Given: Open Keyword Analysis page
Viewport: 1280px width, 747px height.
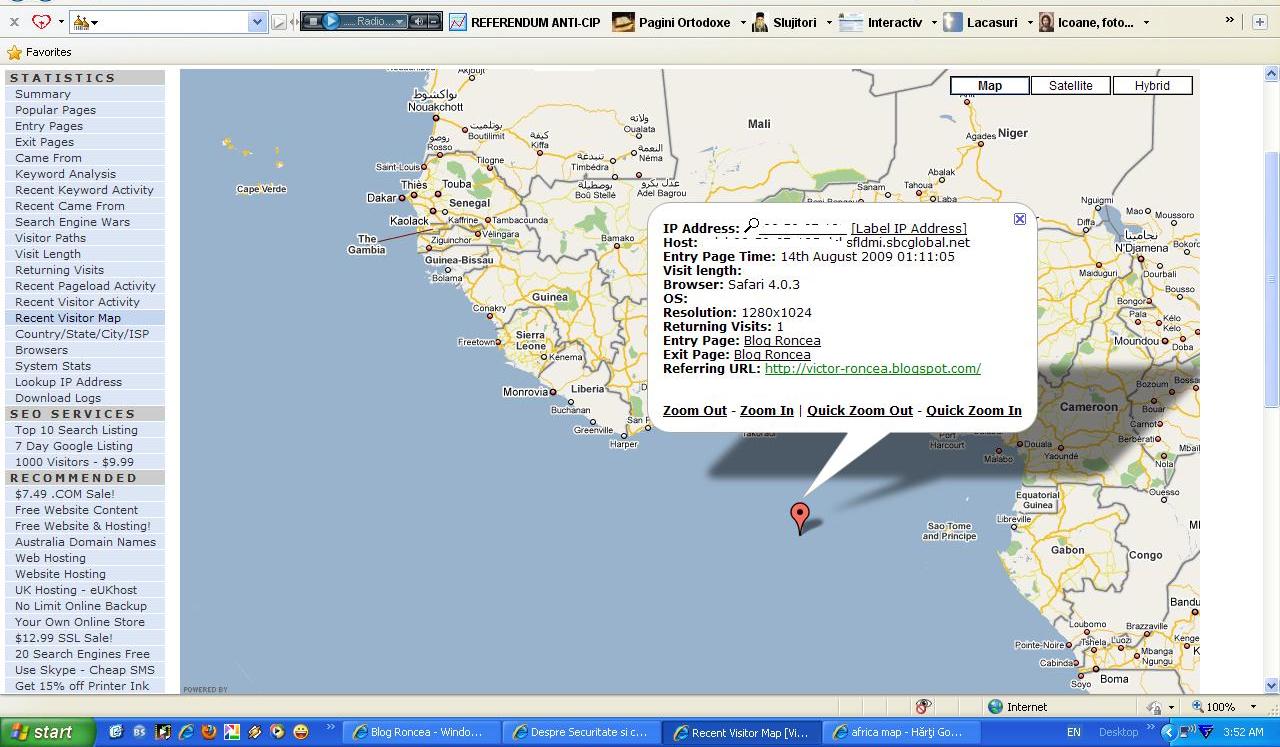Looking at the screenshot, I should (65, 174).
